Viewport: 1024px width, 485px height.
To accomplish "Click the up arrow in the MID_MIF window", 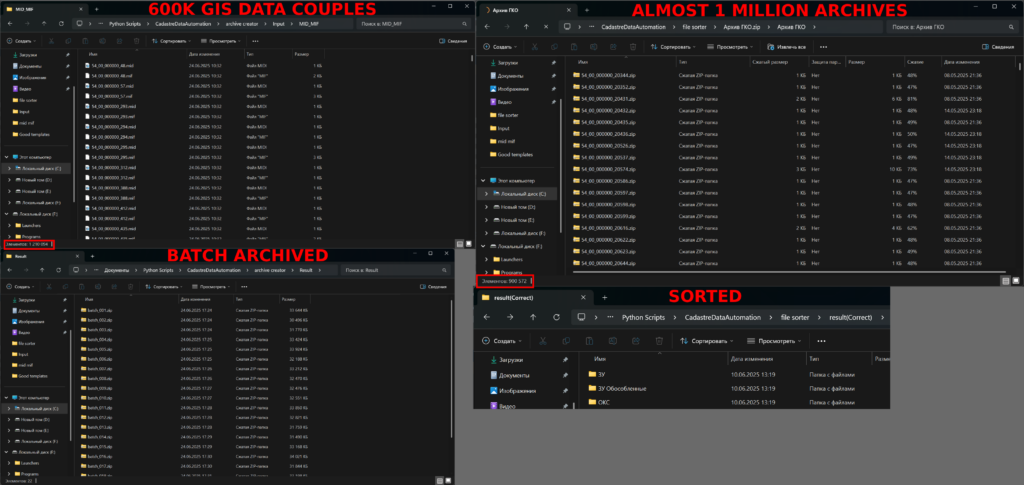I will coord(44,23).
